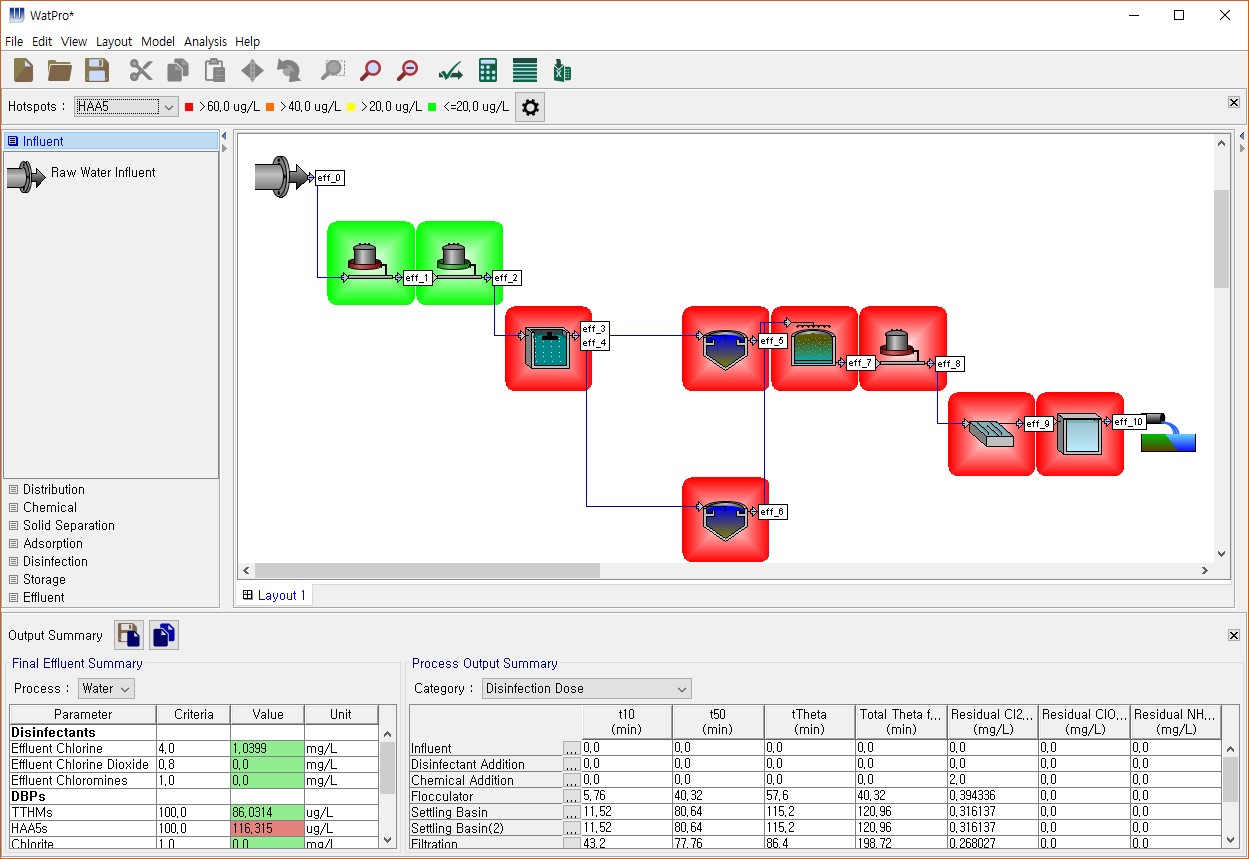
Task: Open the Process Water dropdown
Action: click(x=106, y=688)
